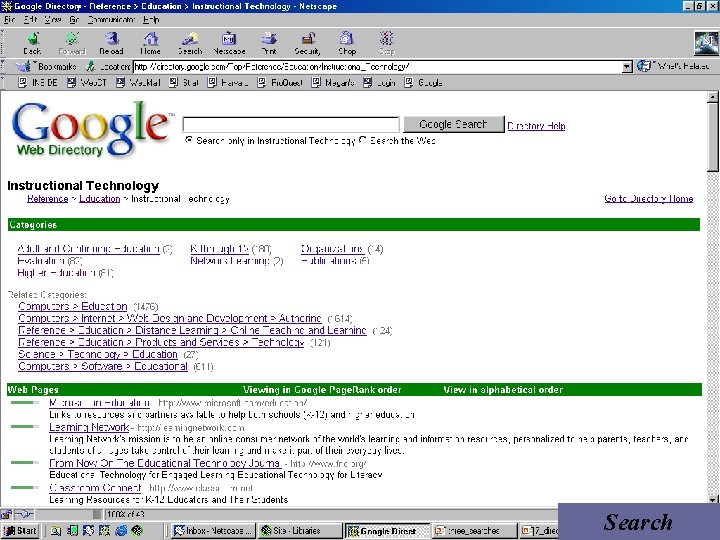Open the Organizations category link
720x540 pixels.
(332, 249)
